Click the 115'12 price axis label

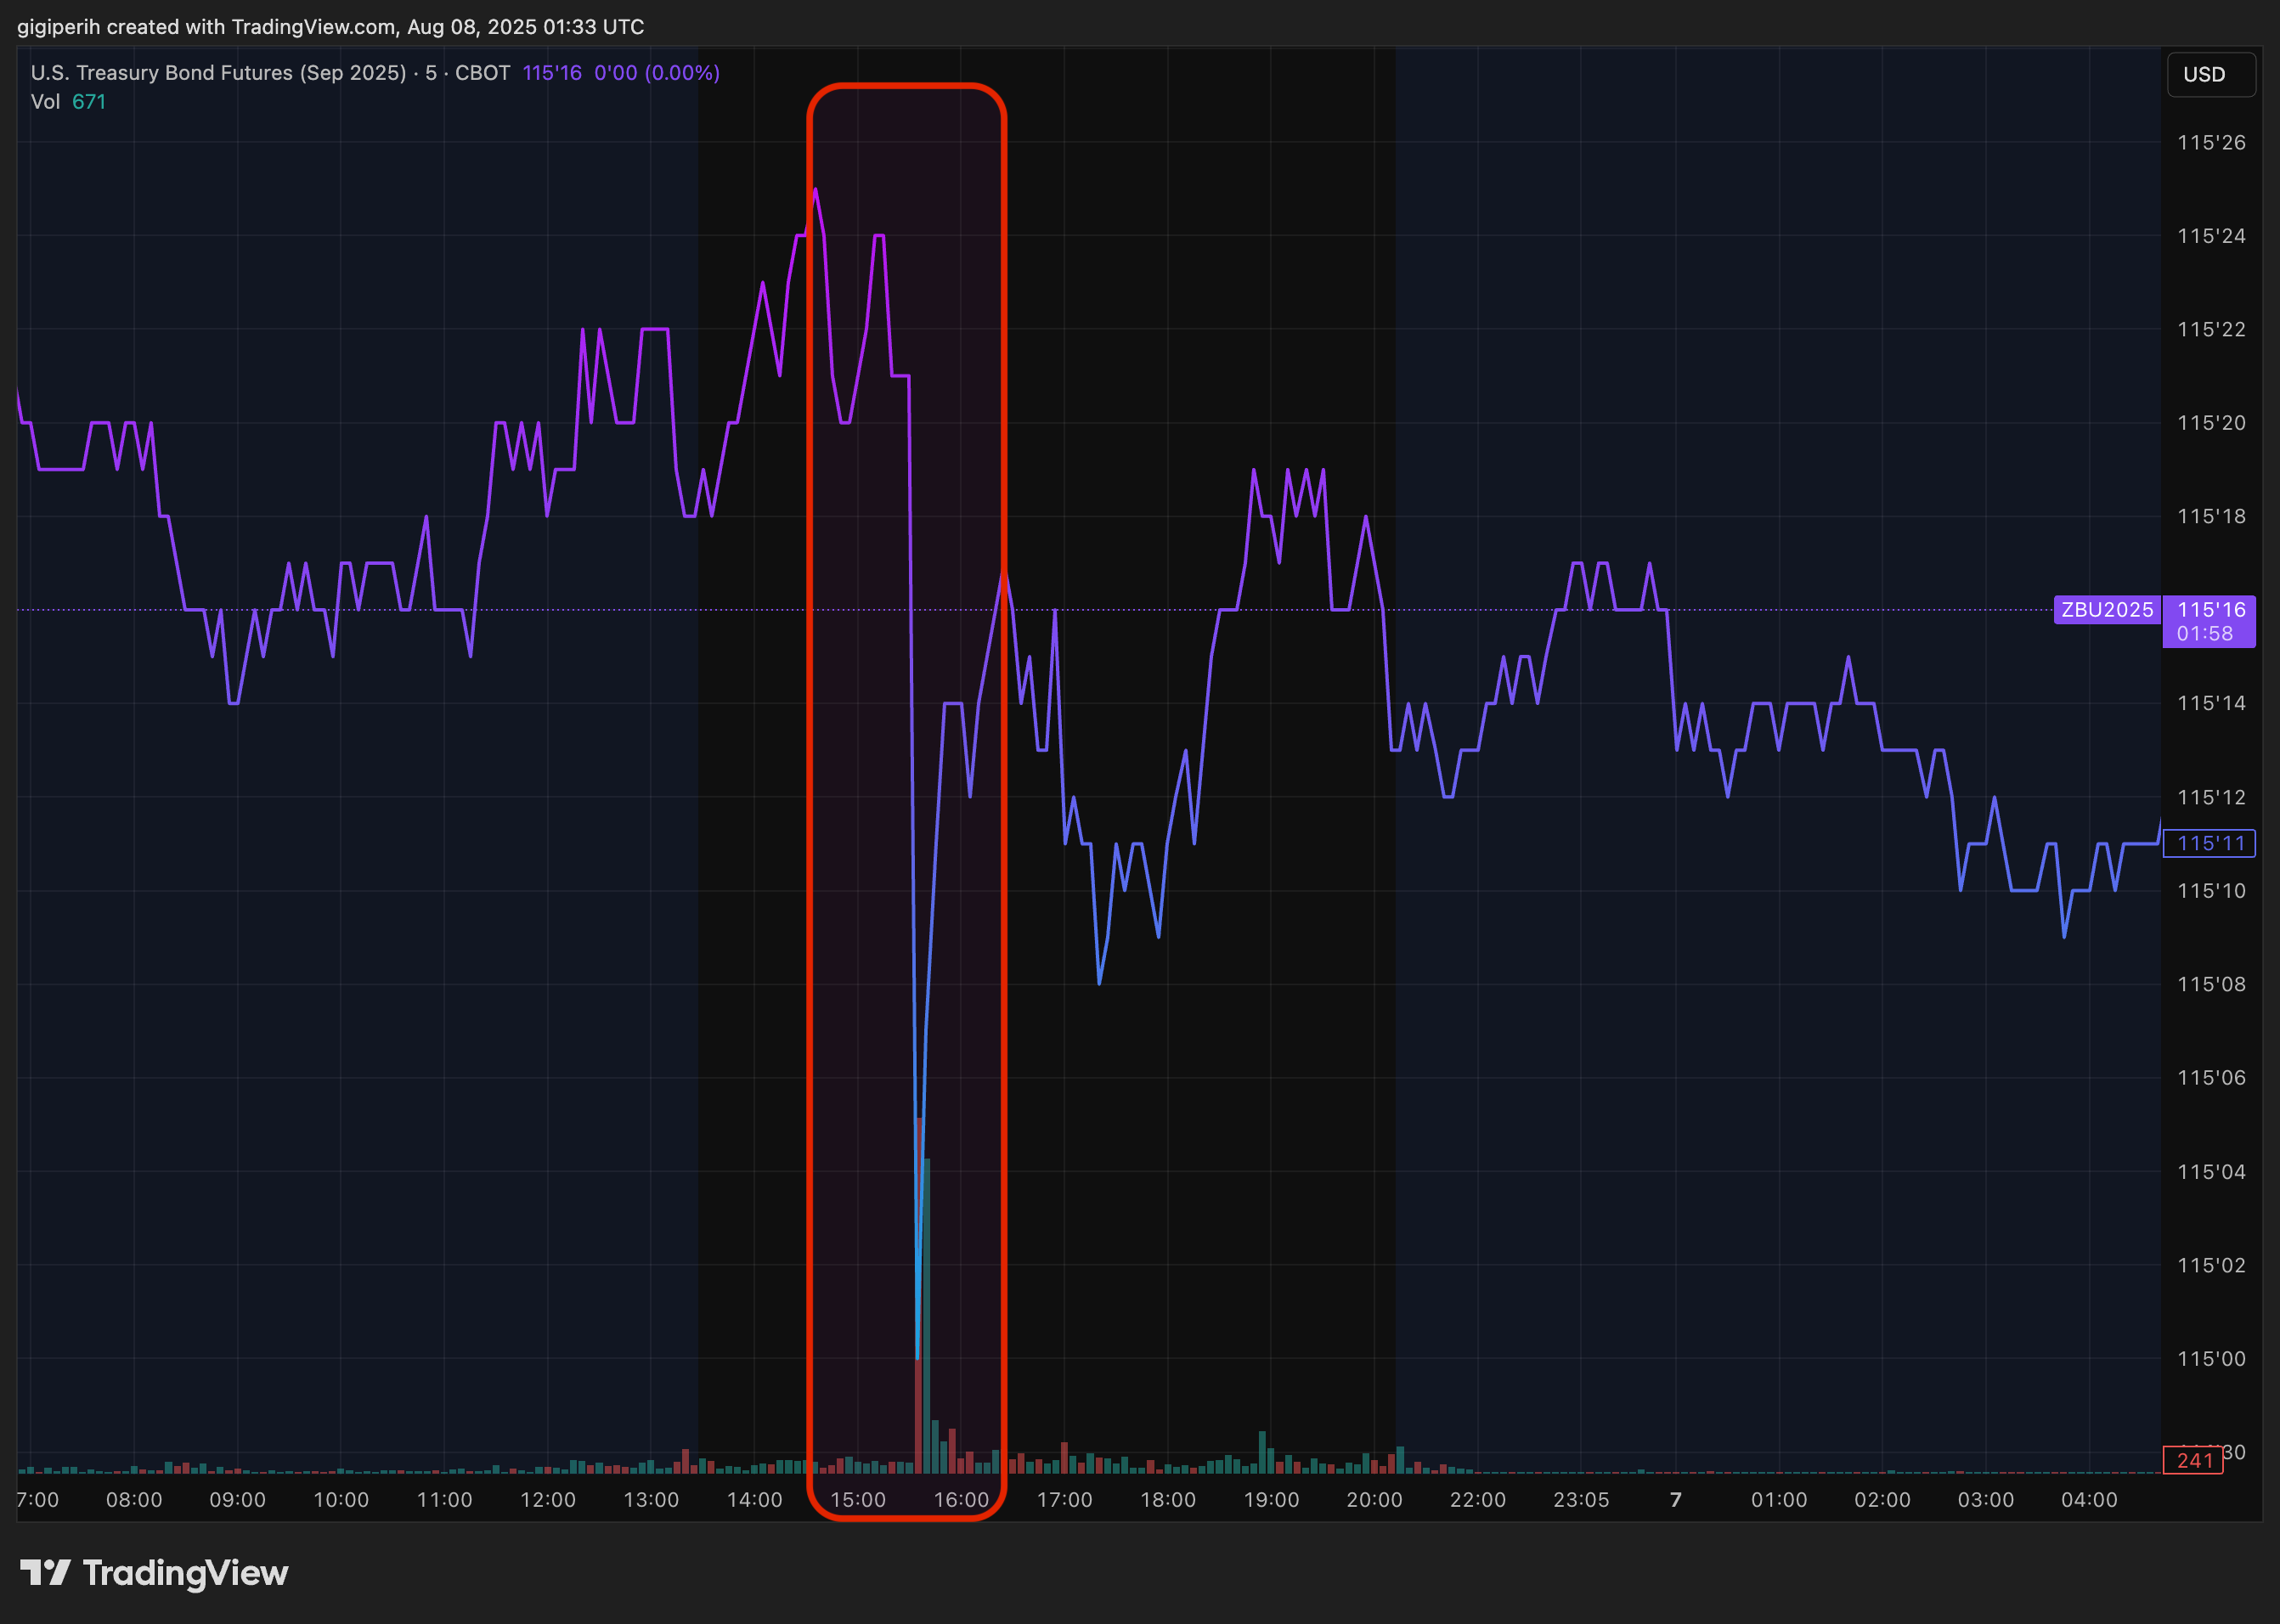click(2211, 798)
